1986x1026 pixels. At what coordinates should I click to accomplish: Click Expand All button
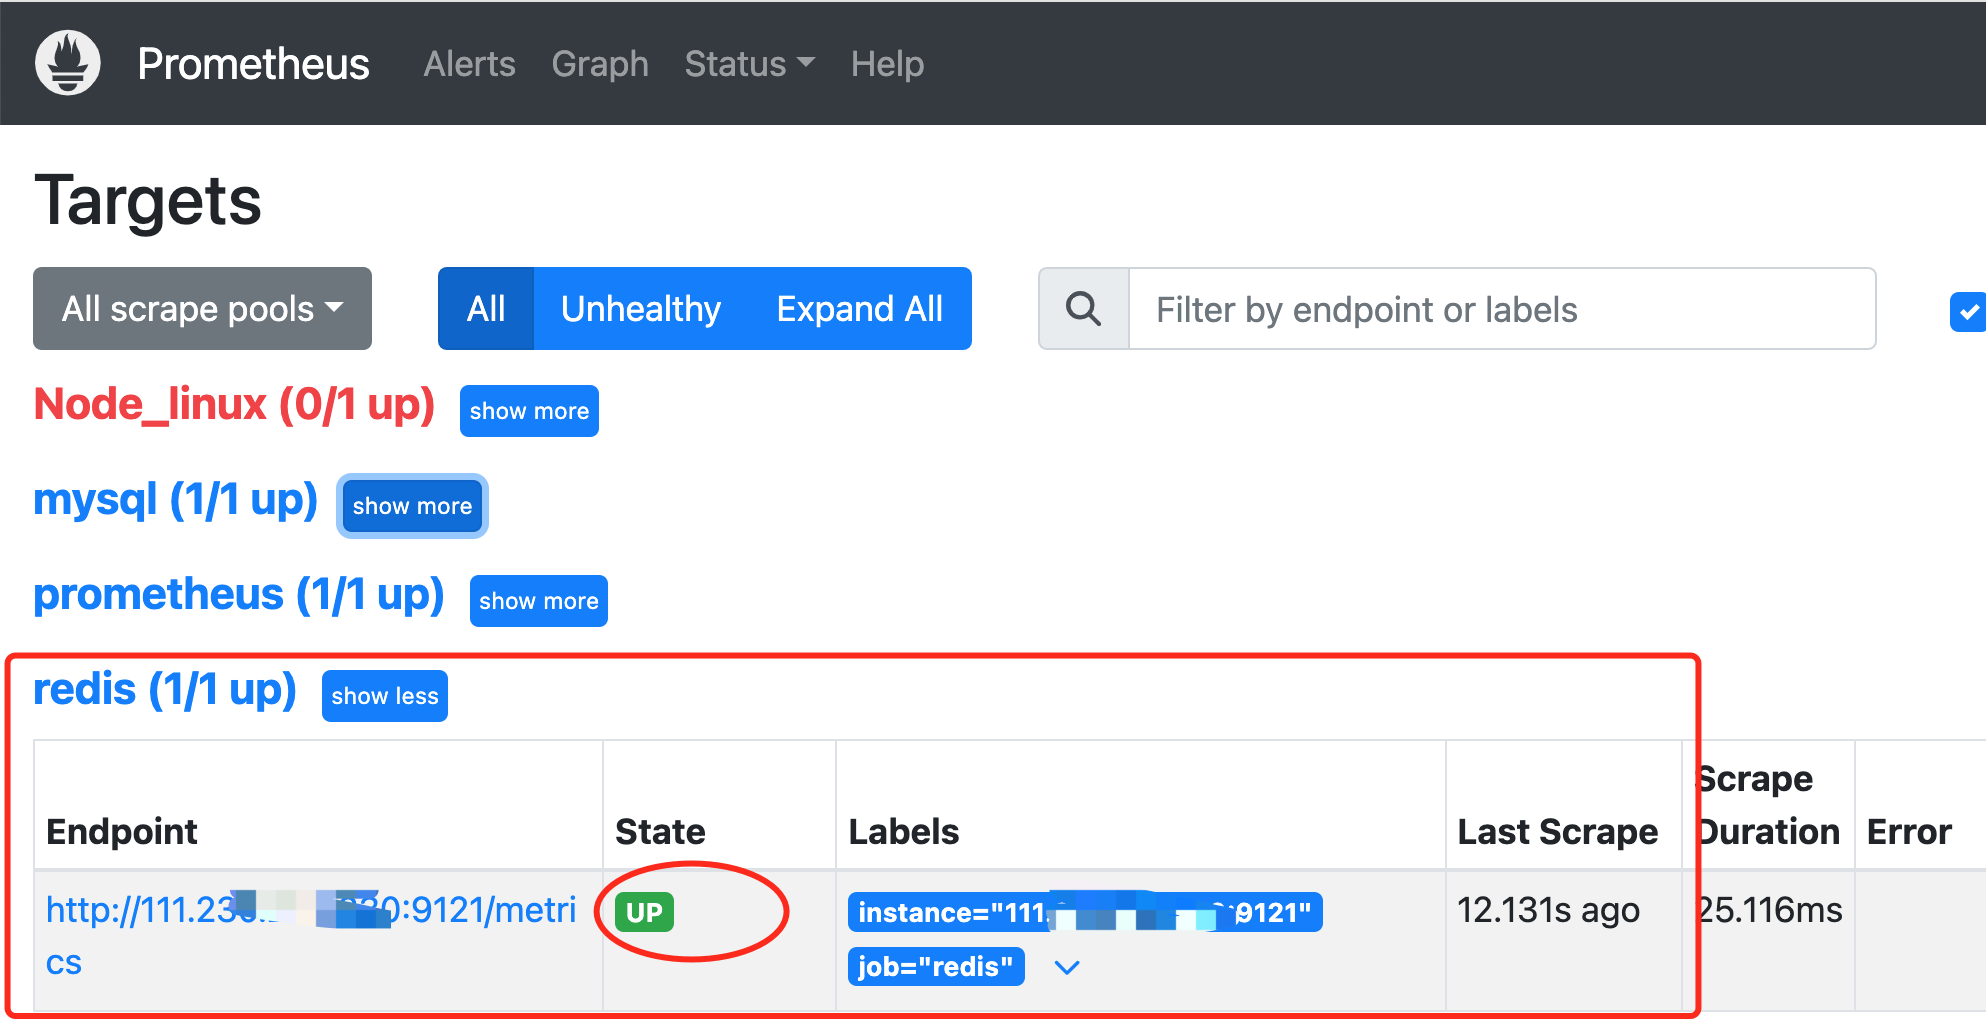860,309
